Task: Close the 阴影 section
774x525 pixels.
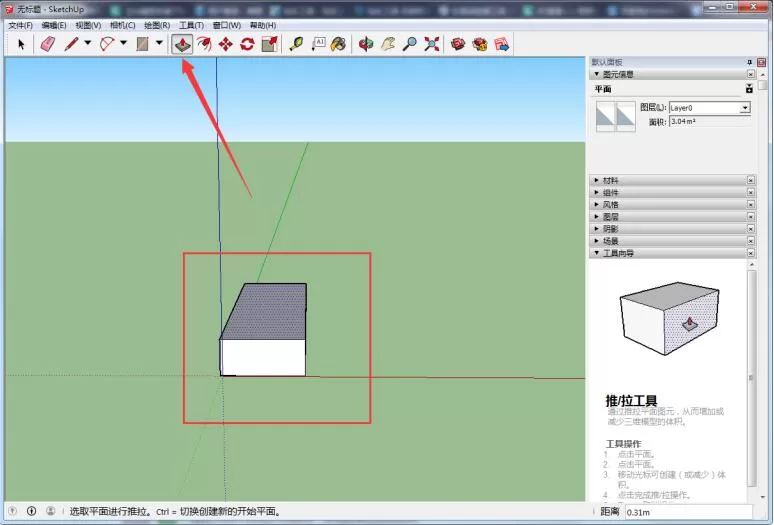Action: click(x=751, y=228)
